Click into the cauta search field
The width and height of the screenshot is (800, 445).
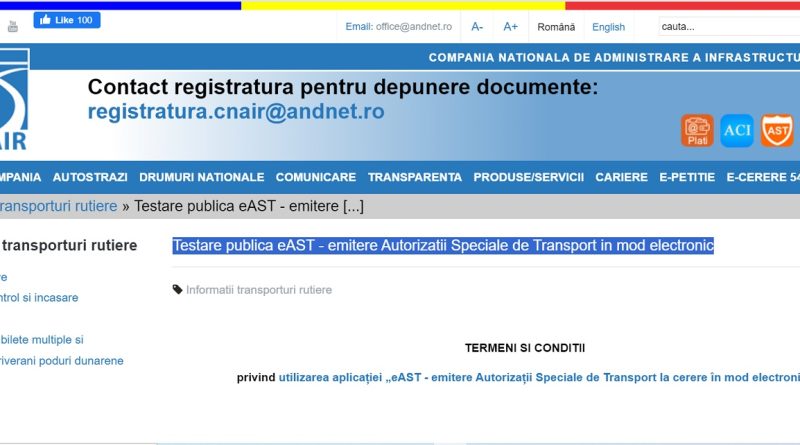coord(725,27)
